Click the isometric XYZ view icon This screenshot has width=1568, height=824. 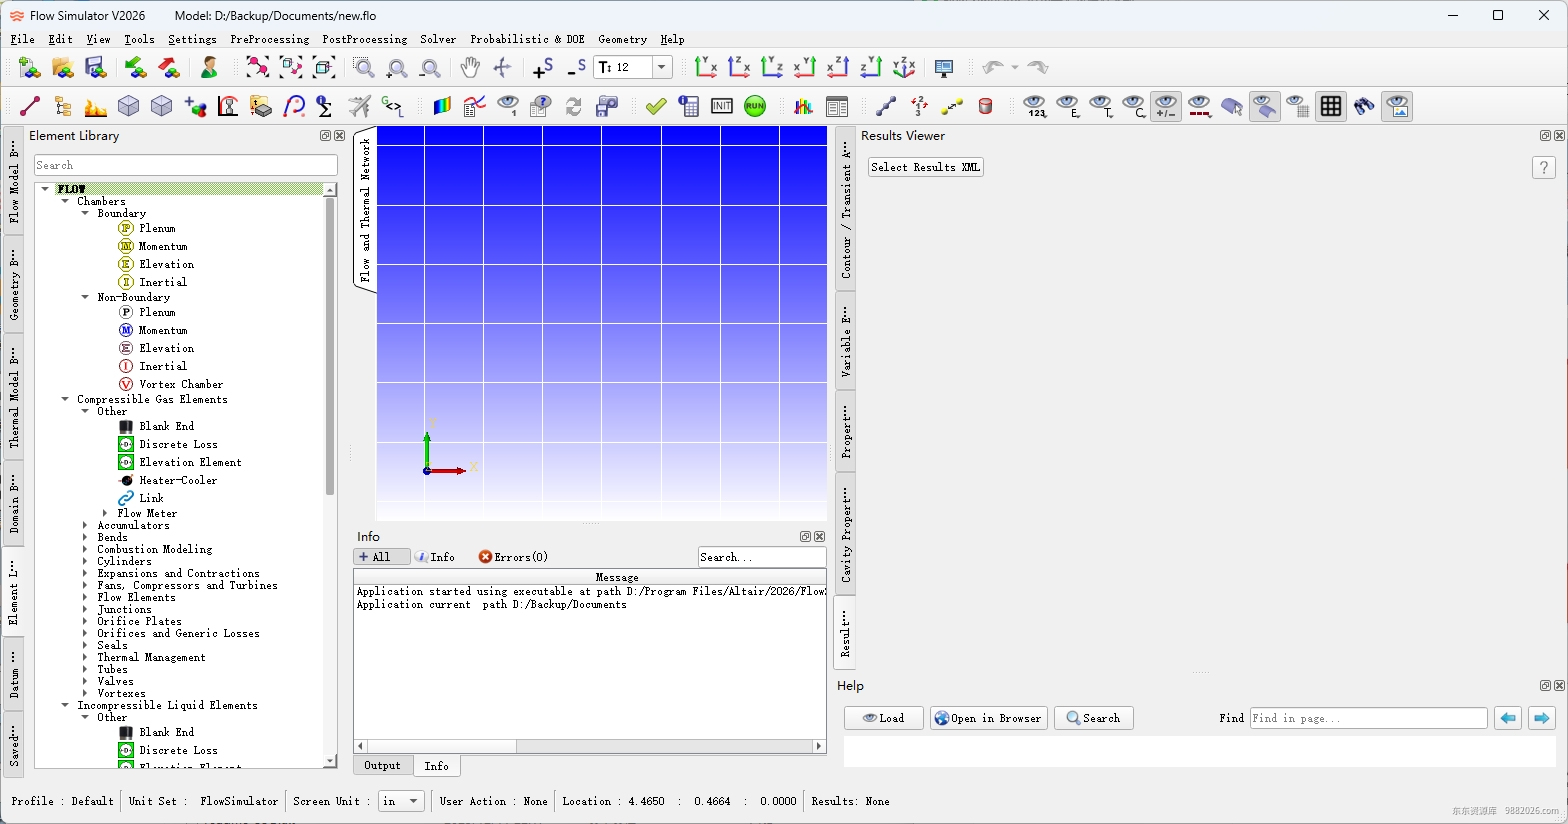click(904, 68)
